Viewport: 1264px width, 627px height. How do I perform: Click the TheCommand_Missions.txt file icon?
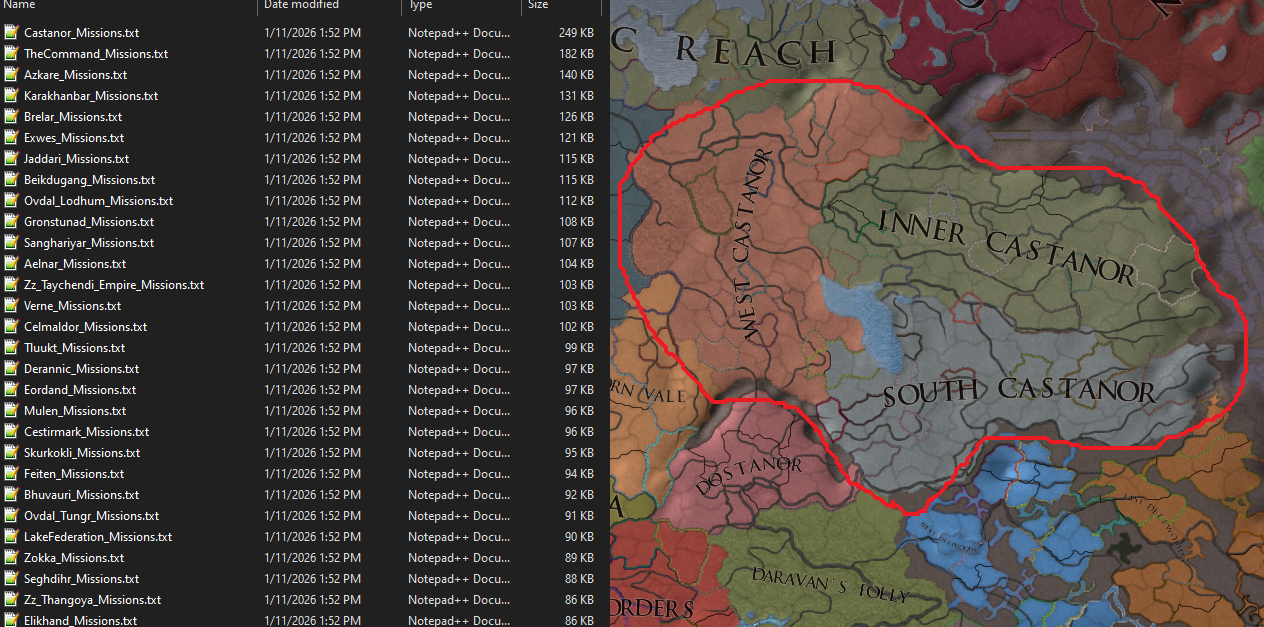[11, 54]
